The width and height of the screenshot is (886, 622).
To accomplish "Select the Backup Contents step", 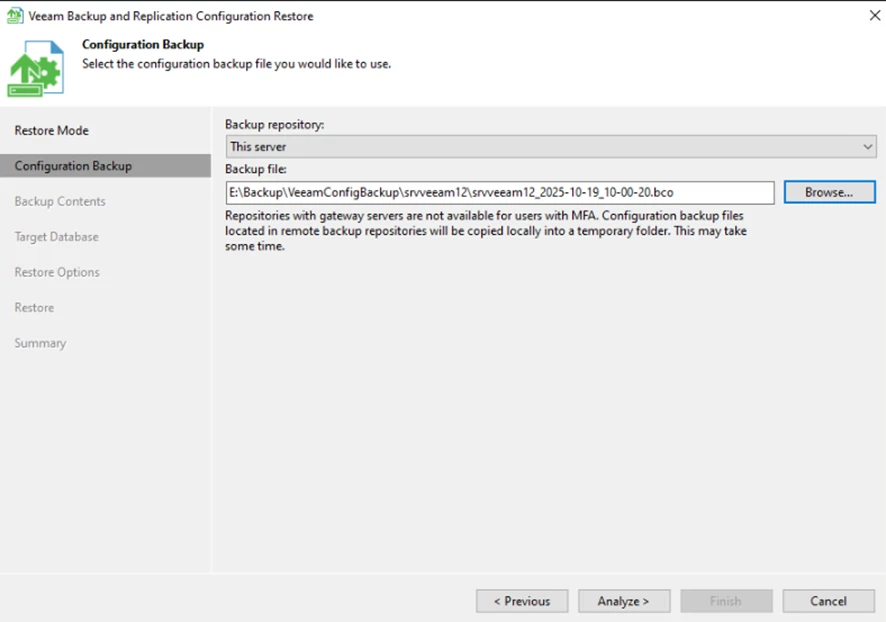I will [x=60, y=202].
